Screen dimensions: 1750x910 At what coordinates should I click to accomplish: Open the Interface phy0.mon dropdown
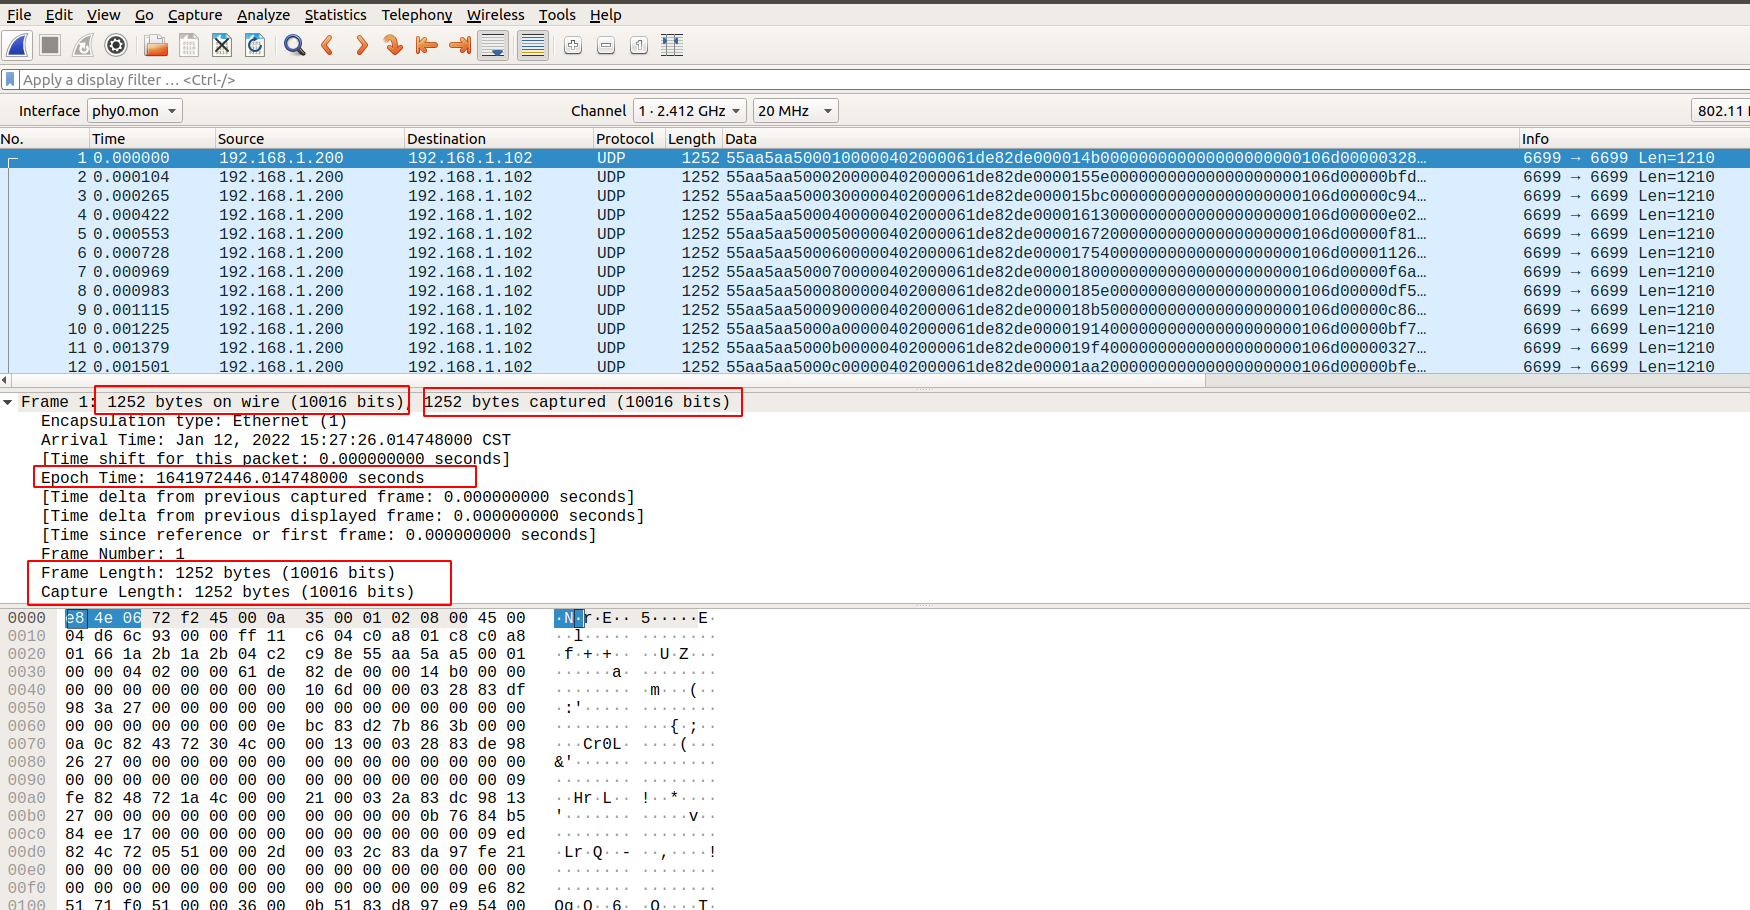(x=135, y=111)
